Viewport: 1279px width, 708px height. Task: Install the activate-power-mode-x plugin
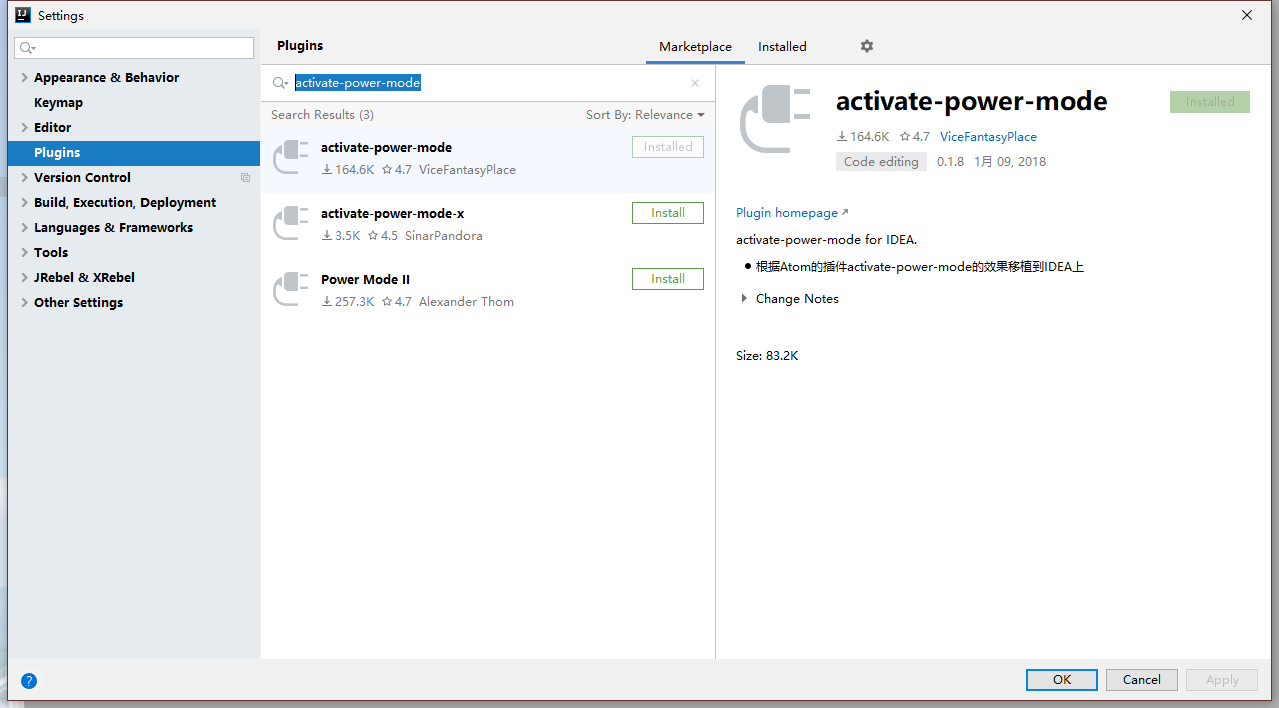pyautogui.click(x=667, y=213)
